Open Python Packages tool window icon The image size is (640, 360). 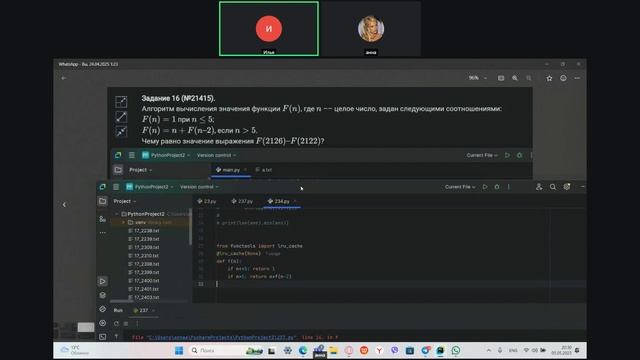pos(102,295)
